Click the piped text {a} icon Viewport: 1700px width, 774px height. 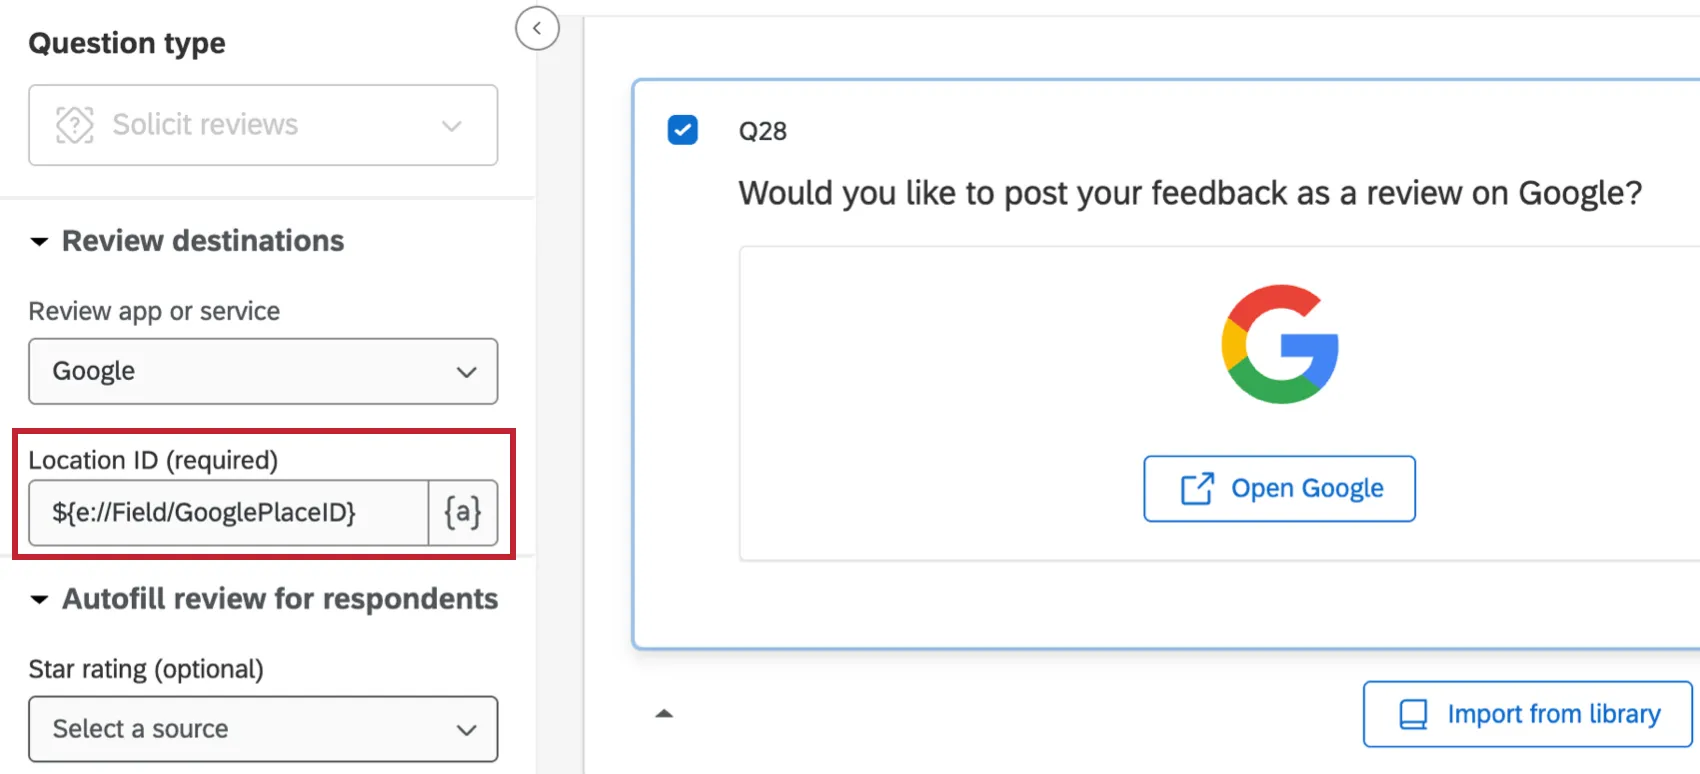point(463,513)
